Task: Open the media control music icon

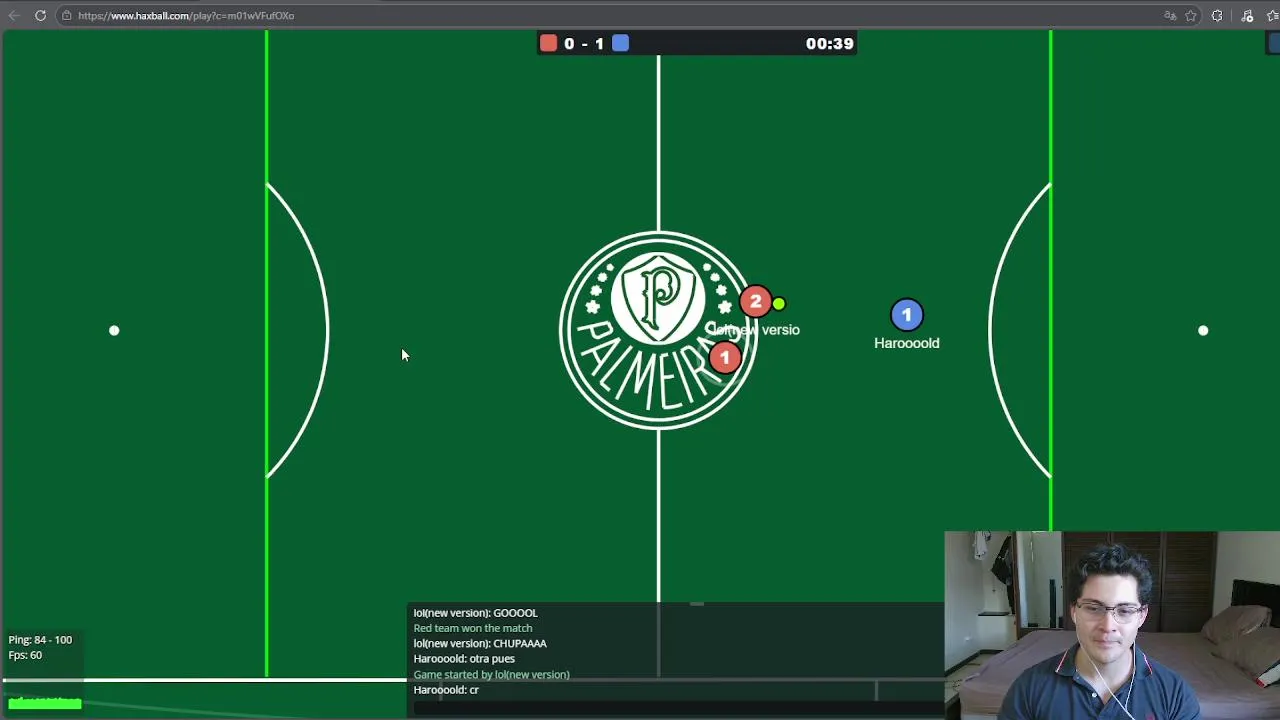Action: coord(1247,16)
